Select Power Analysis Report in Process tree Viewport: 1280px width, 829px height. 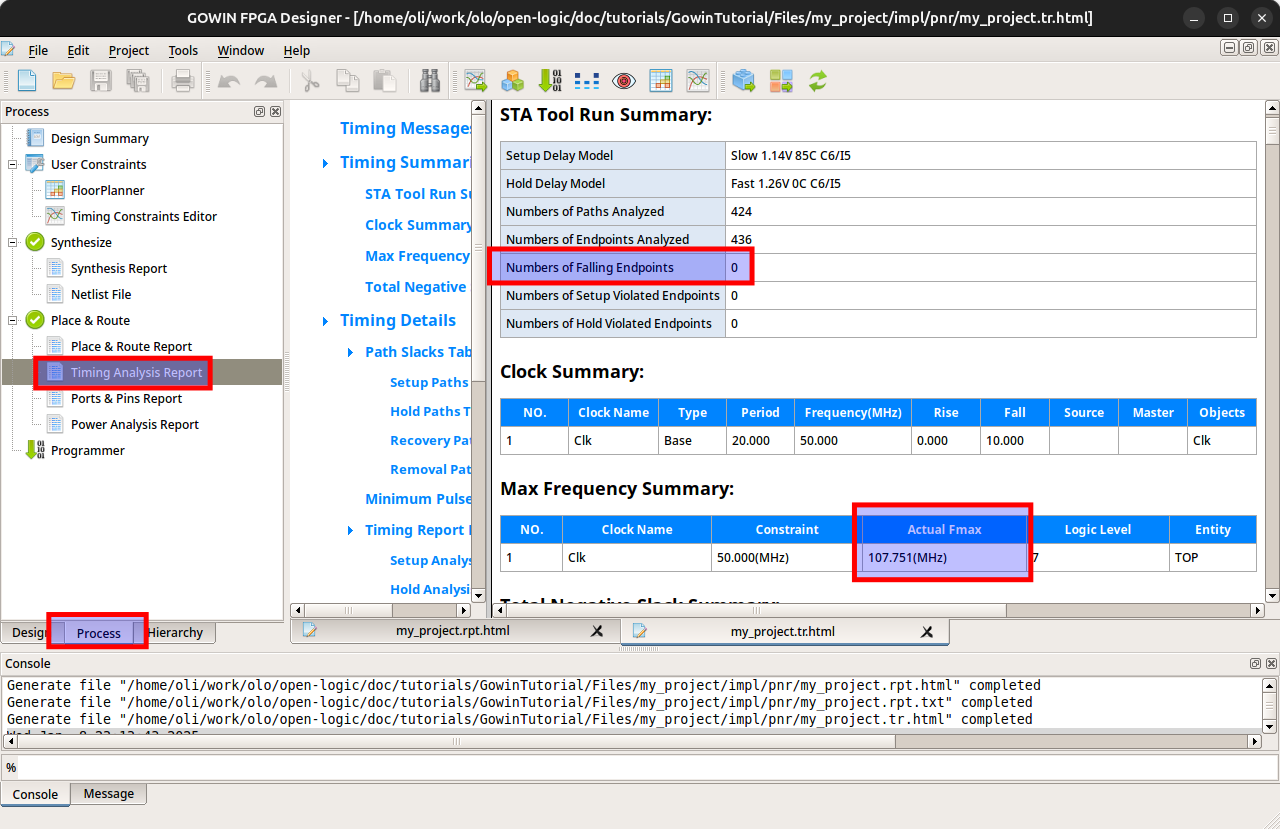pos(135,424)
